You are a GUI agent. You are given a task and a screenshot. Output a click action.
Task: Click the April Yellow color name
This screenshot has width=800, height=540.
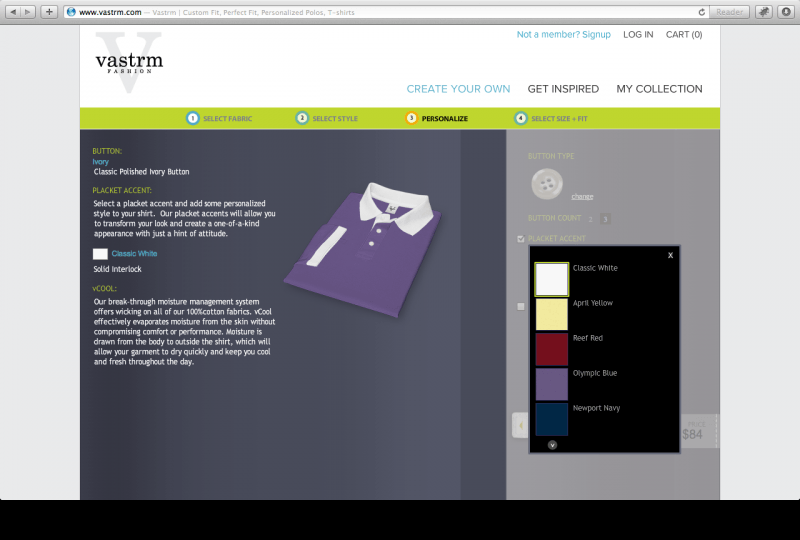point(593,303)
